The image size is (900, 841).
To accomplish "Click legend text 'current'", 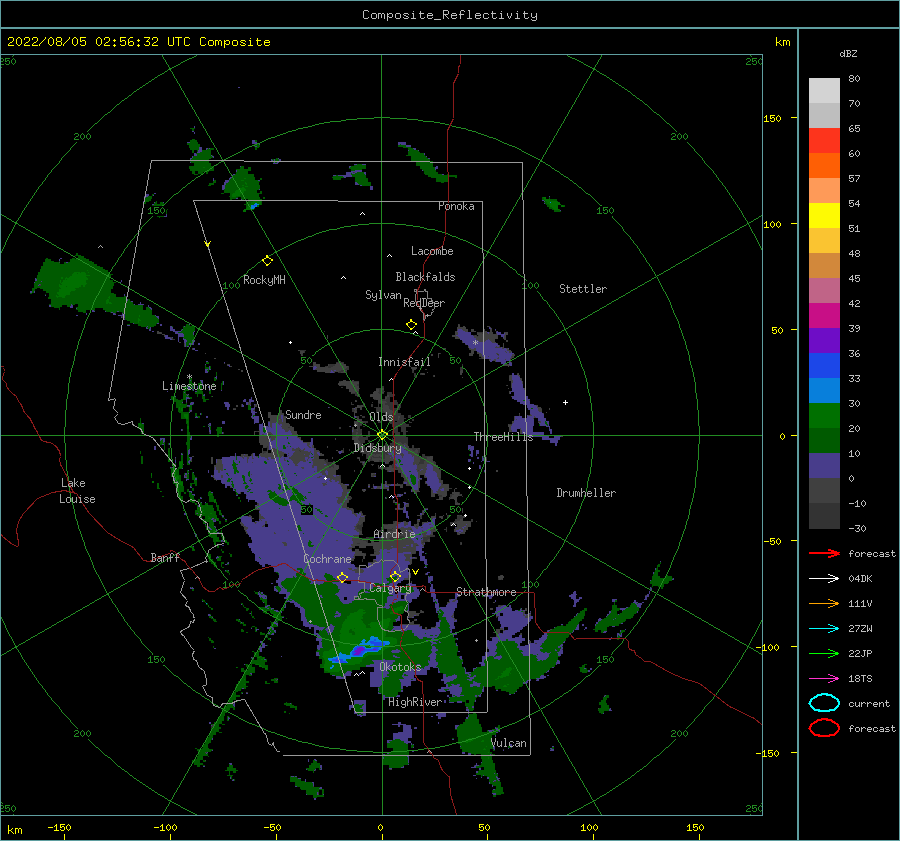I will coord(869,703).
